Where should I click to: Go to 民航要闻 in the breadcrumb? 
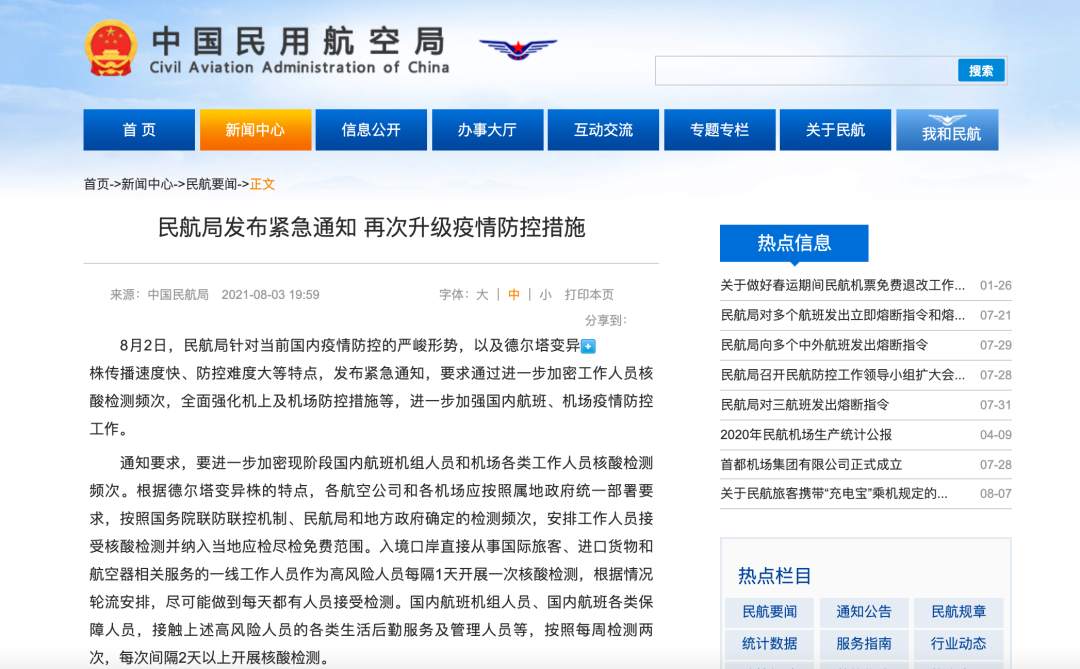[211, 184]
